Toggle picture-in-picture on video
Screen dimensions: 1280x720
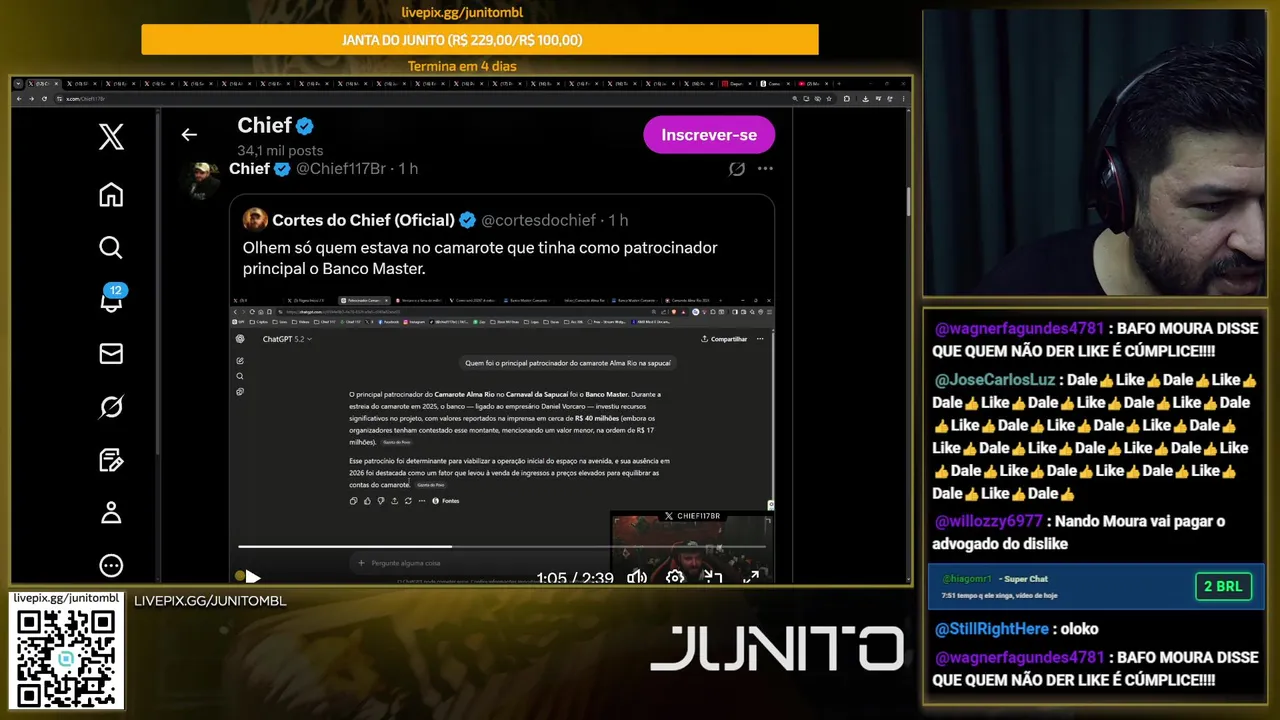click(x=712, y=577)
